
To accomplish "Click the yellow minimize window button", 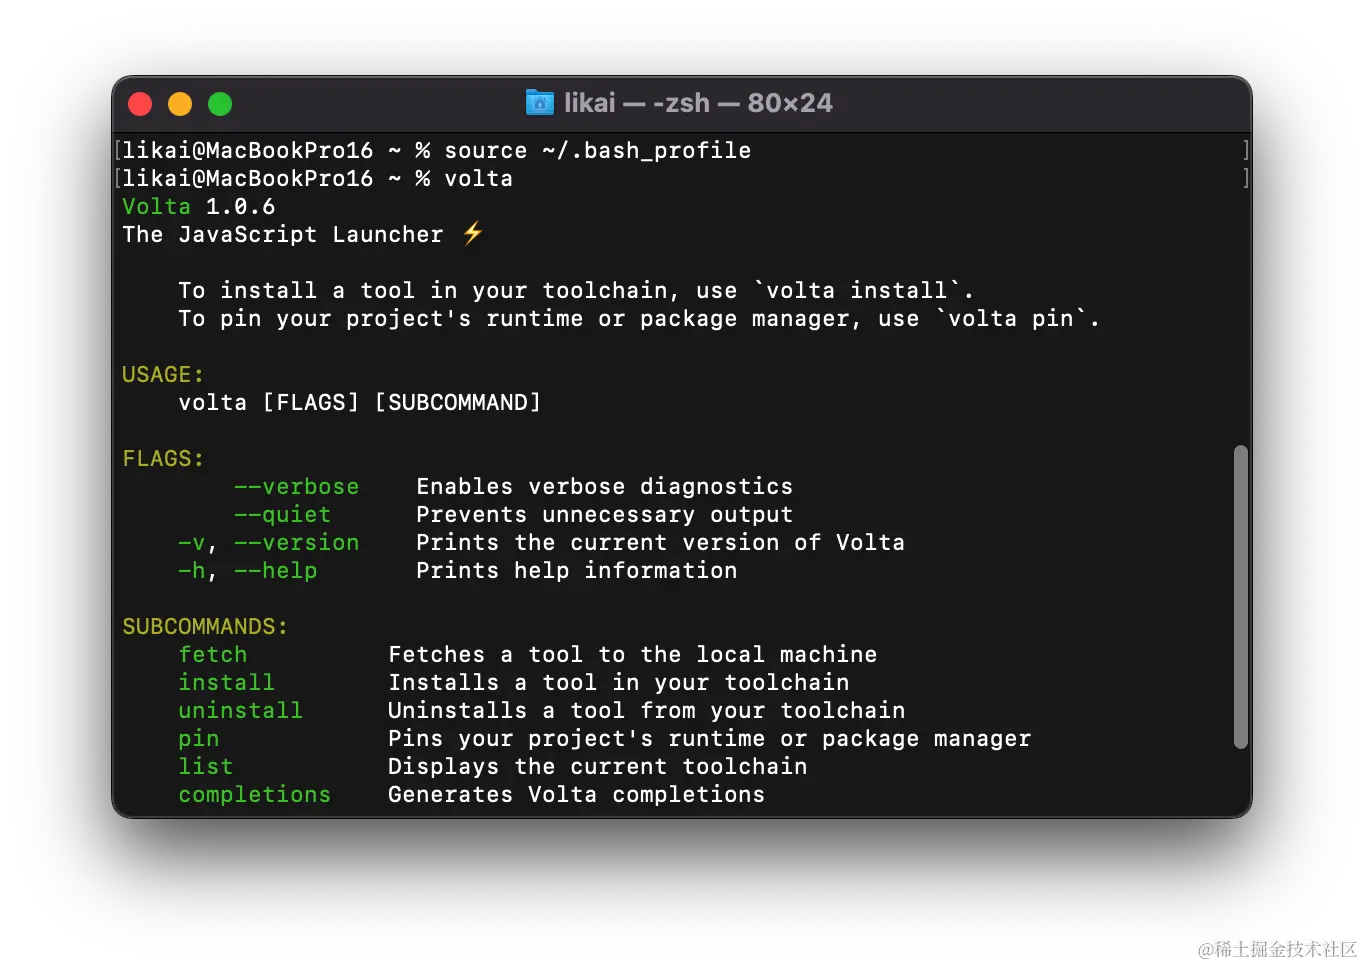I will [180, 104].
